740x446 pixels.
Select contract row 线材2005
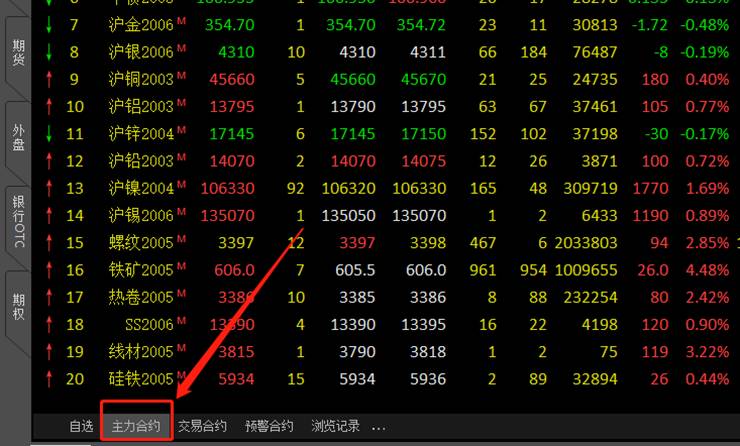point(386,352)
